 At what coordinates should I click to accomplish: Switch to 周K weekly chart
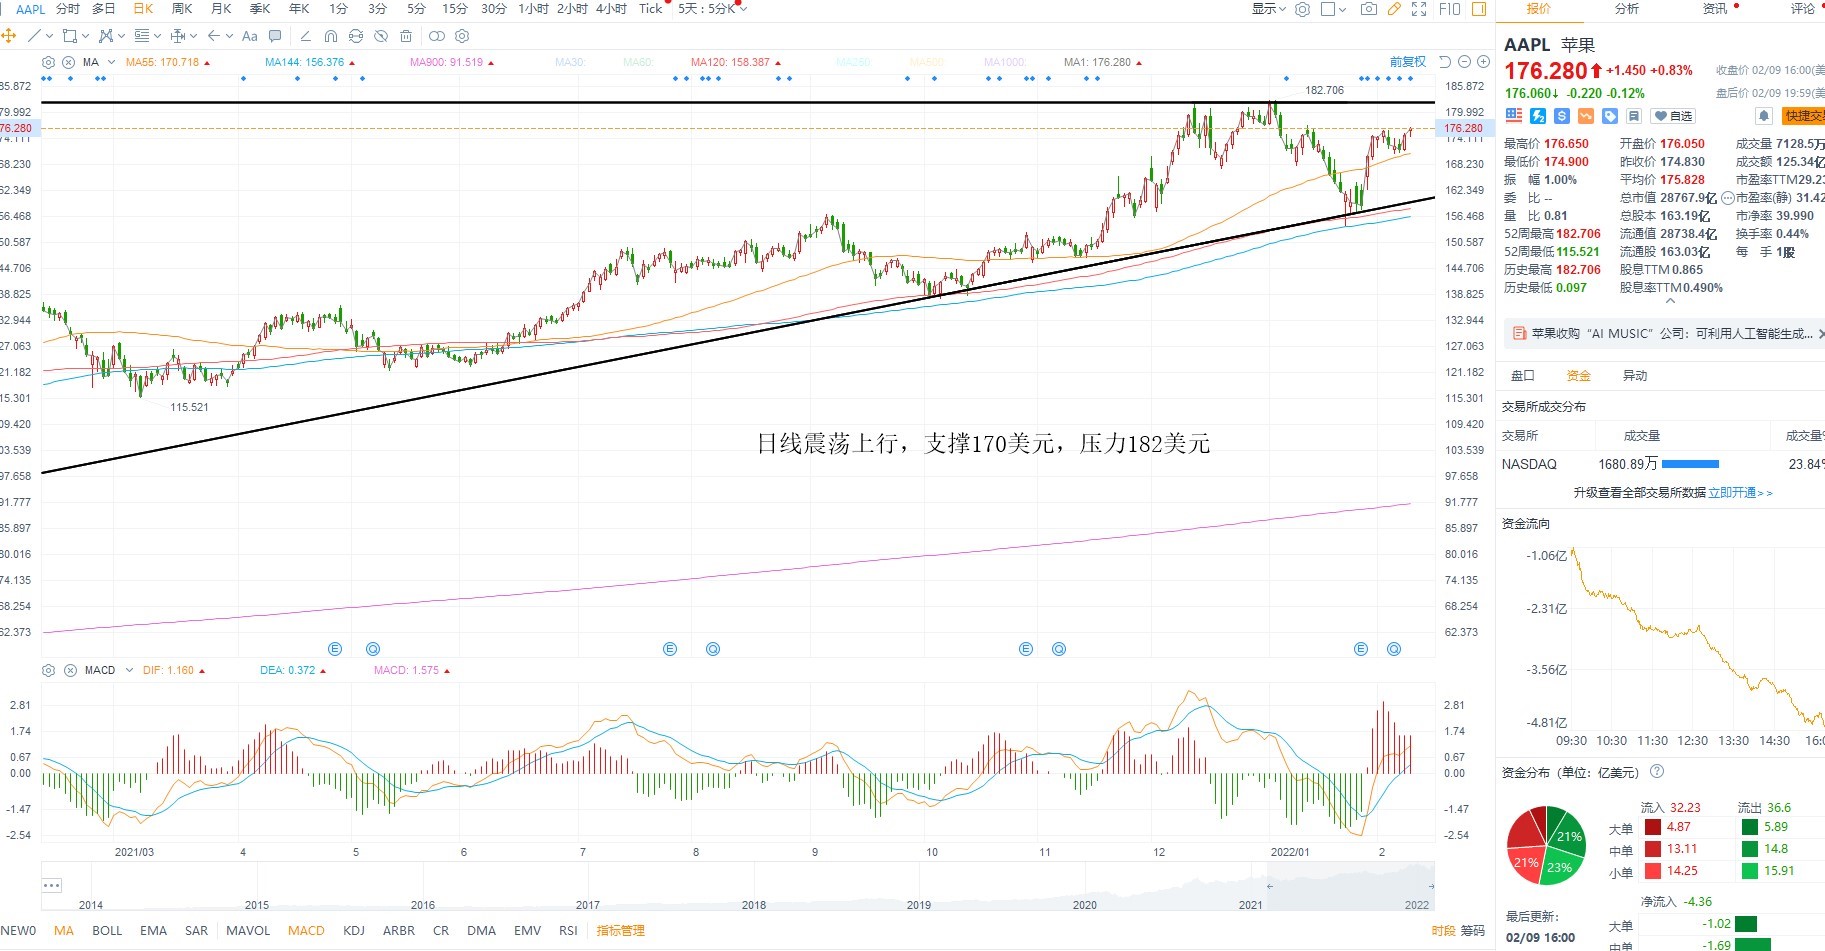click(x=182, y=9)
